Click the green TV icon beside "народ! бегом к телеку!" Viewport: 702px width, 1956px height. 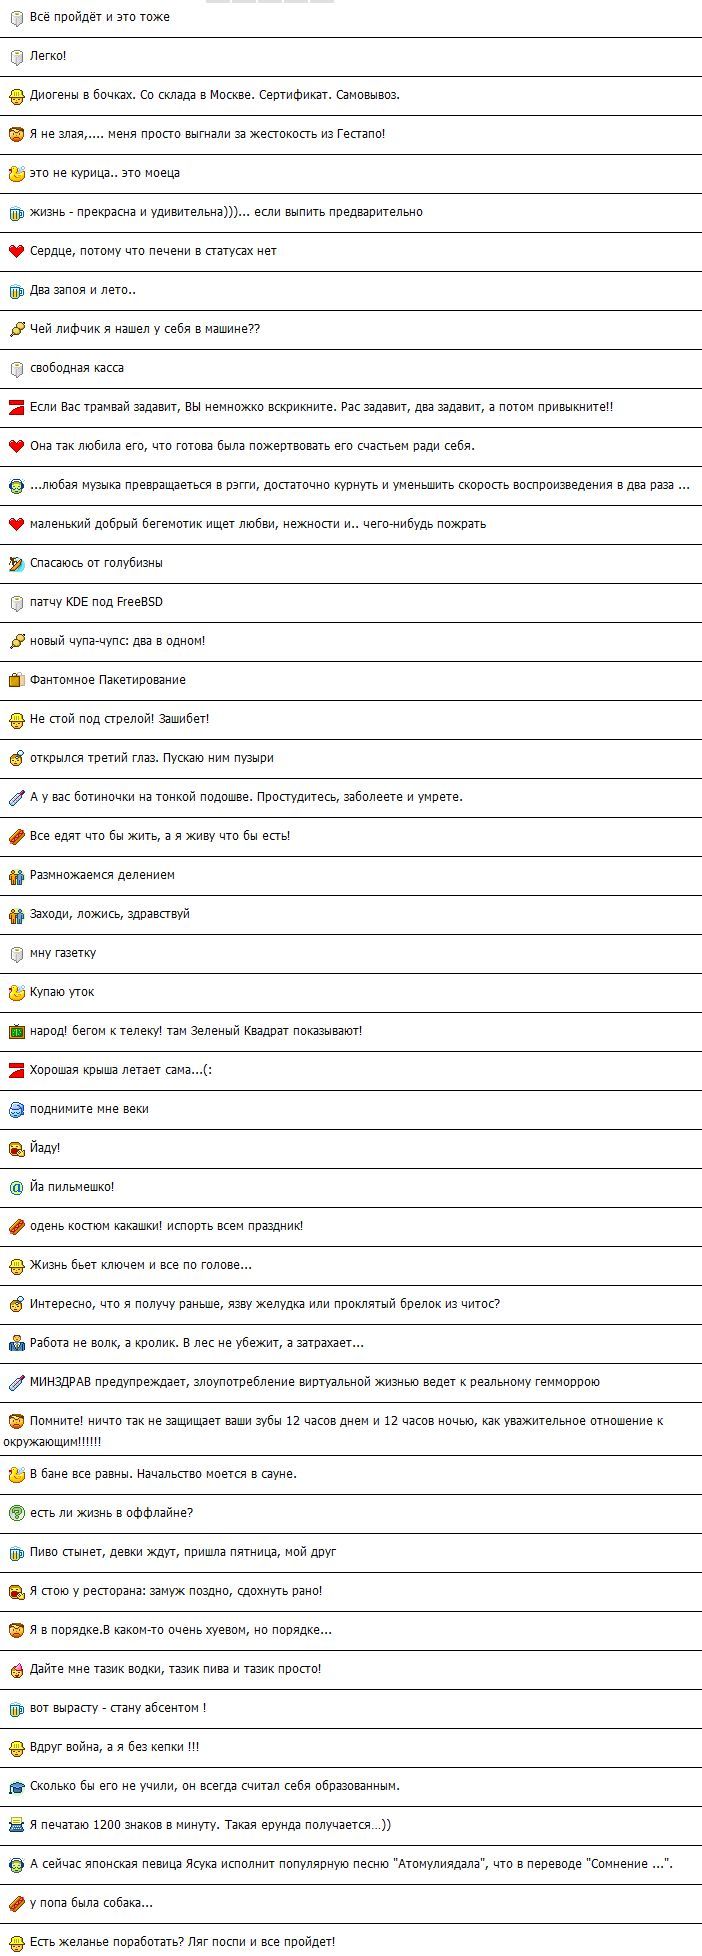(16, 1031)
